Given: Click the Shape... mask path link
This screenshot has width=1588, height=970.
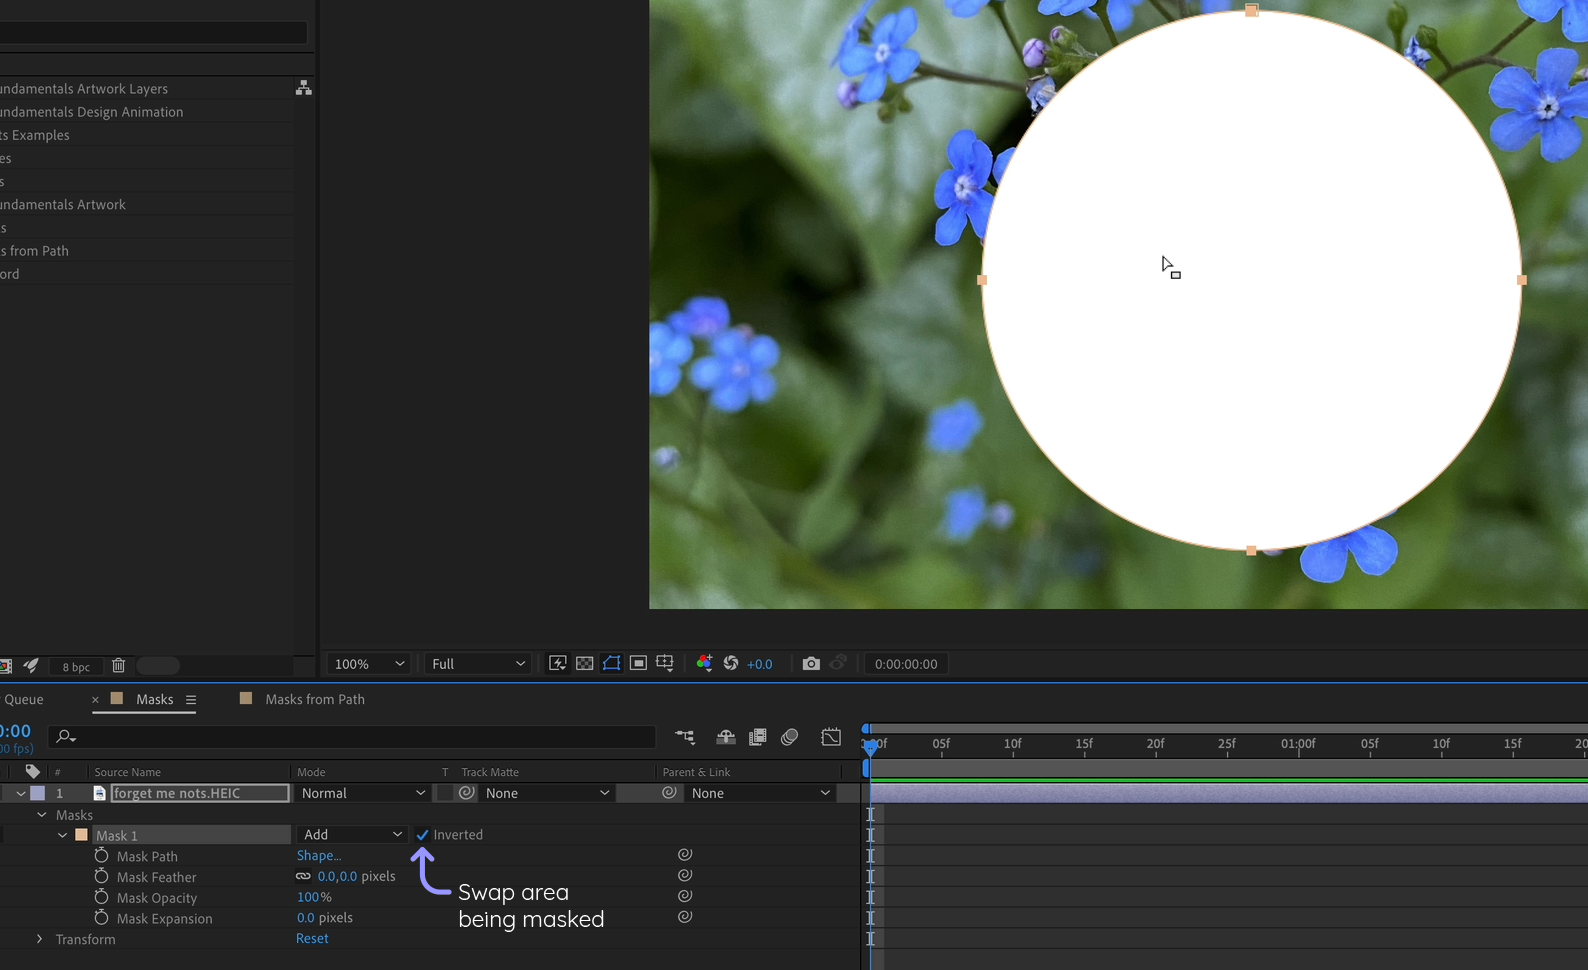Looking at the screenshot, I should coord(319,856).
